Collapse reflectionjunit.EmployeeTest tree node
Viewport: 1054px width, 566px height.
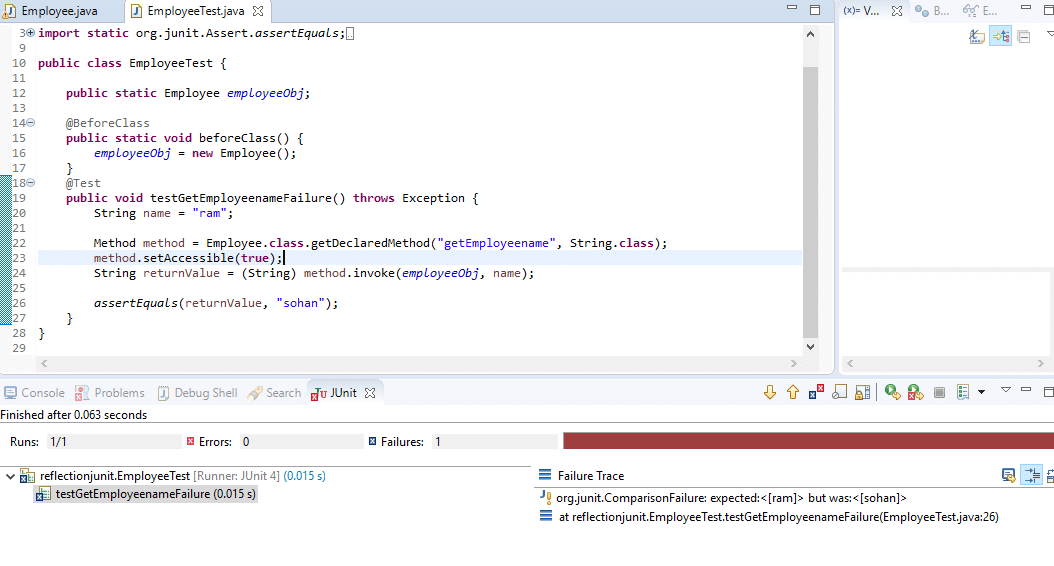pyautogui.click(x=11, y=477)
